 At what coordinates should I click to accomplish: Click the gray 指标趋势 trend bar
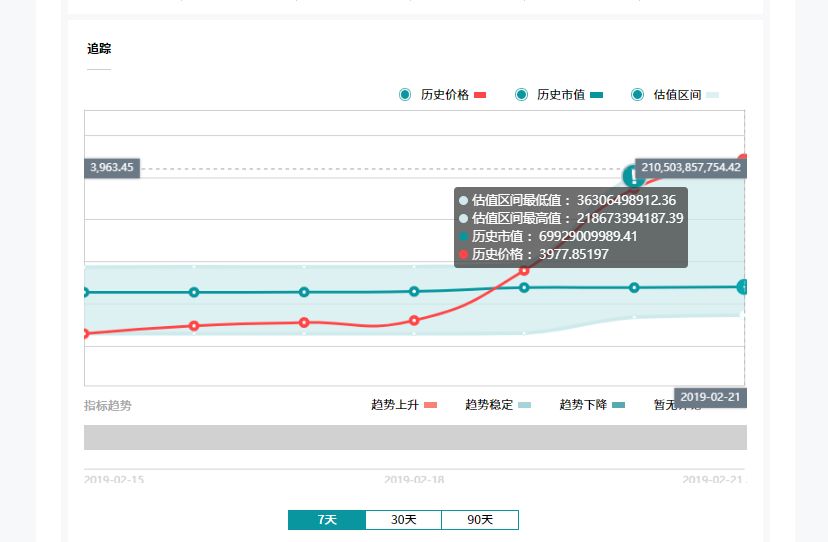pos(415,437)
